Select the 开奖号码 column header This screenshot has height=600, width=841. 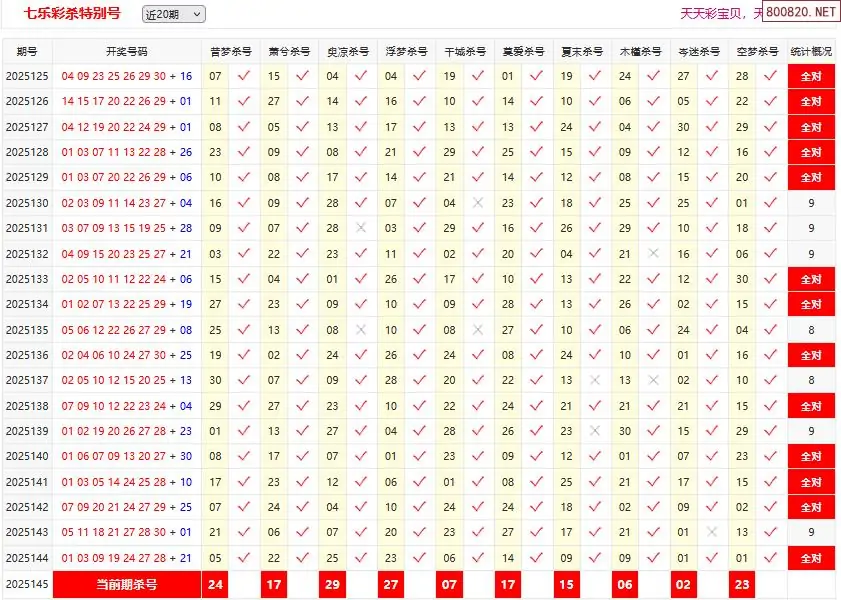click(x=127, y=51)
